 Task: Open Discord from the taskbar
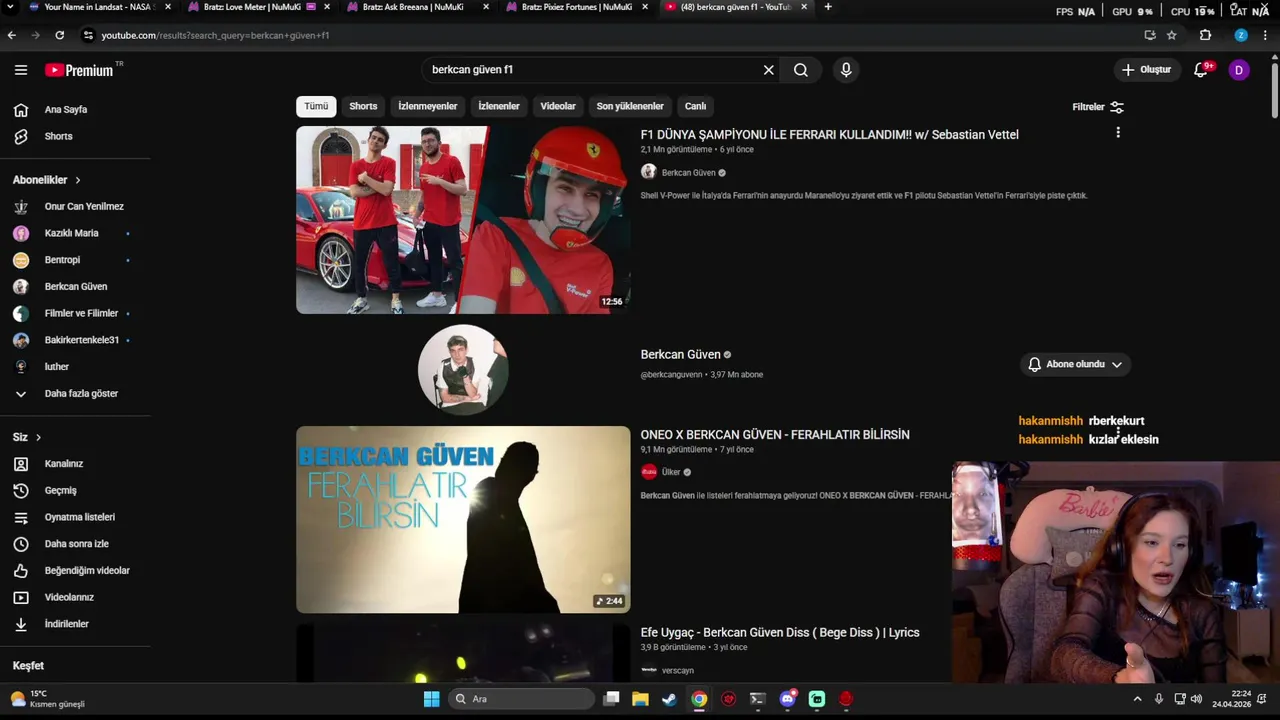click(x=788, y=699)
